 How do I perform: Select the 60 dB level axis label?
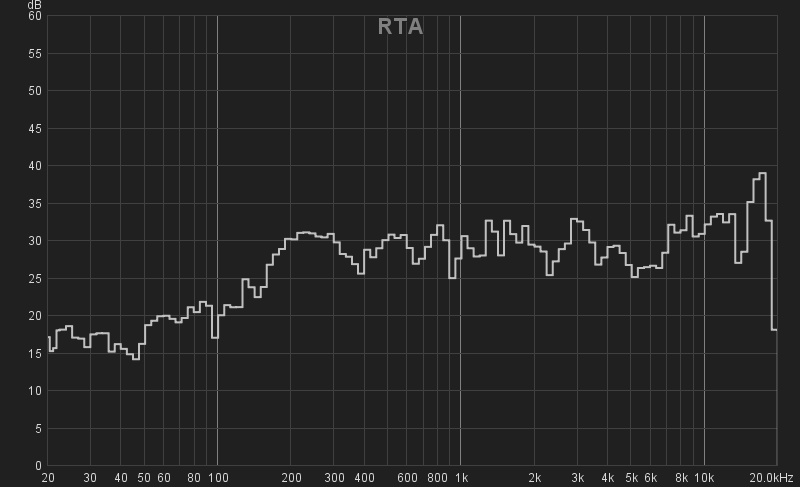coord(35,16)
